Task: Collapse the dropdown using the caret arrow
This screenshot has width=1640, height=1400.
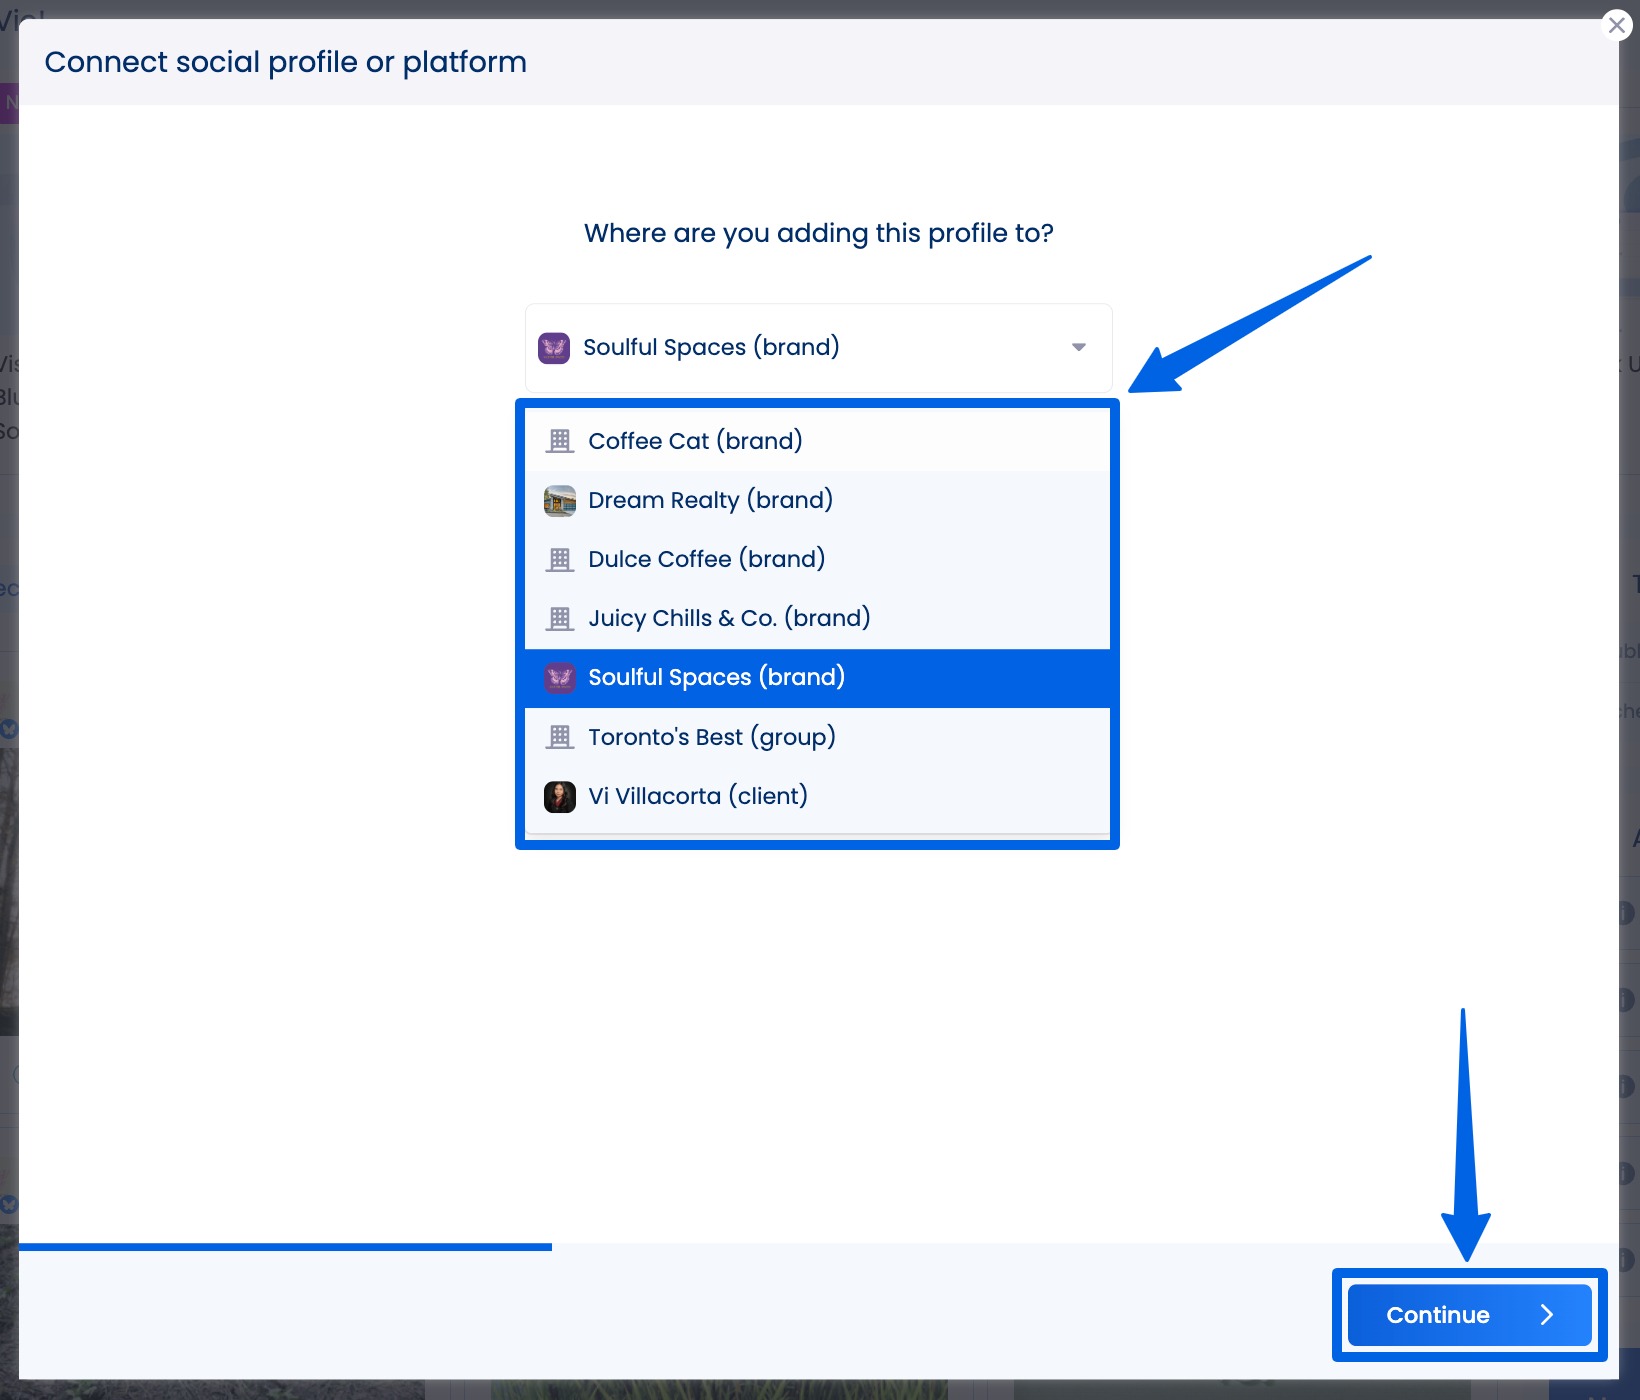Action: point(1078,347)
